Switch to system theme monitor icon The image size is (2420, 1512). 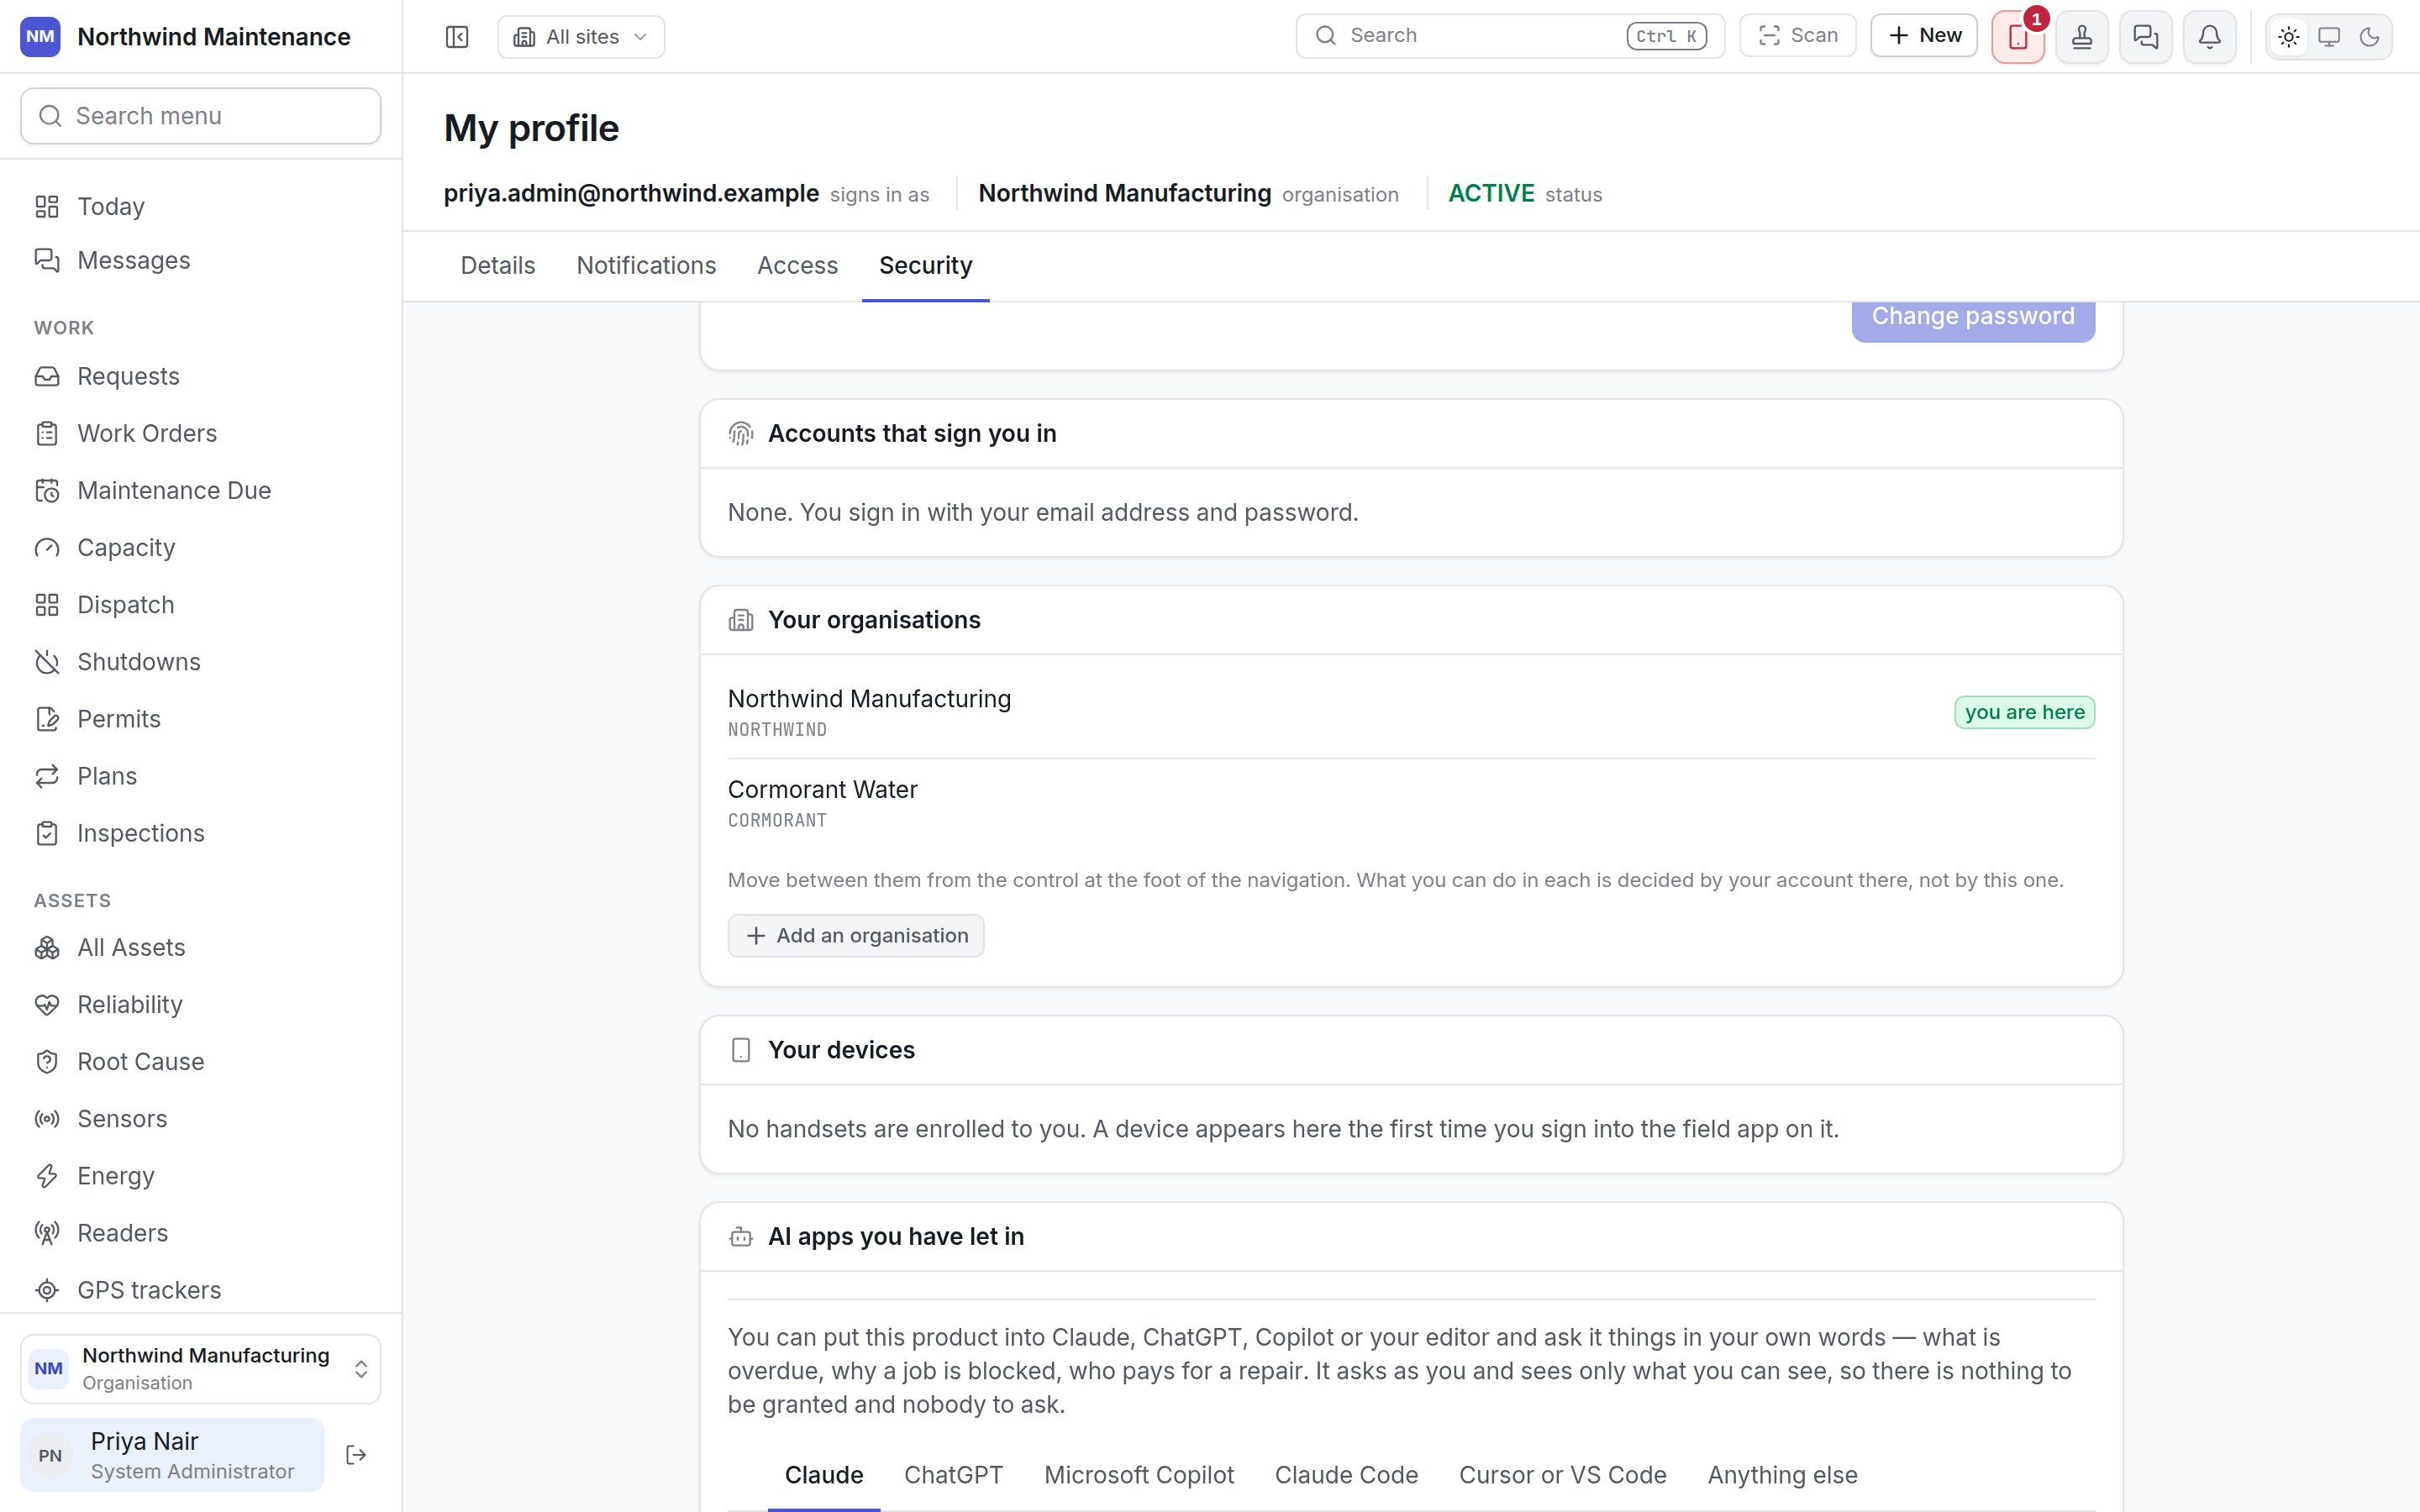(2329, 37)
